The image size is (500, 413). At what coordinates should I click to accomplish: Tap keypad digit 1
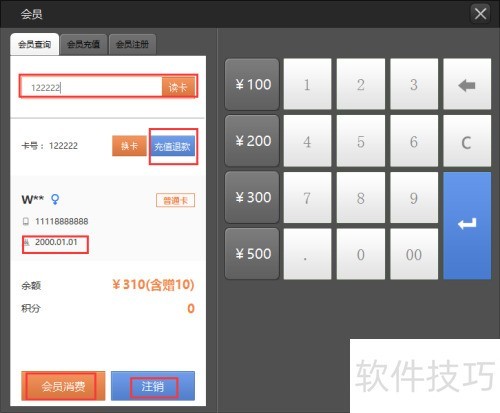click(307, 84)
